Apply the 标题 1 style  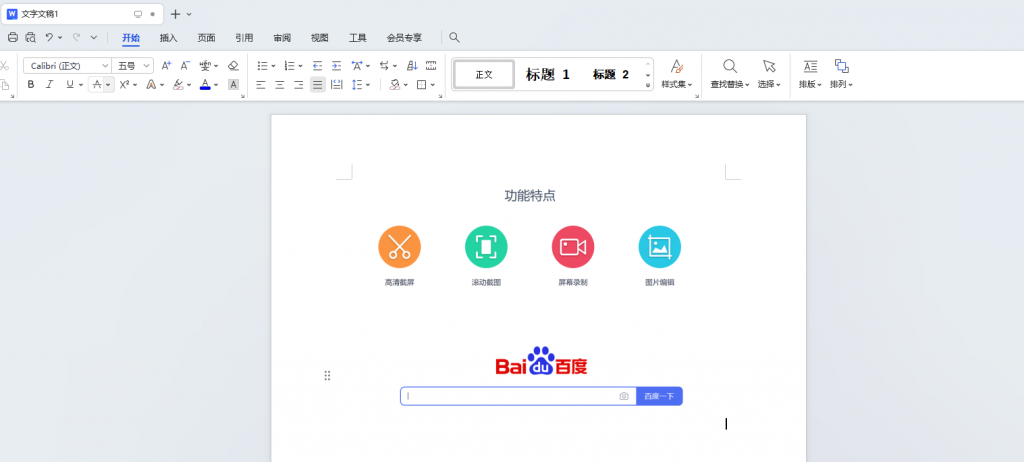tap(547, 74)
